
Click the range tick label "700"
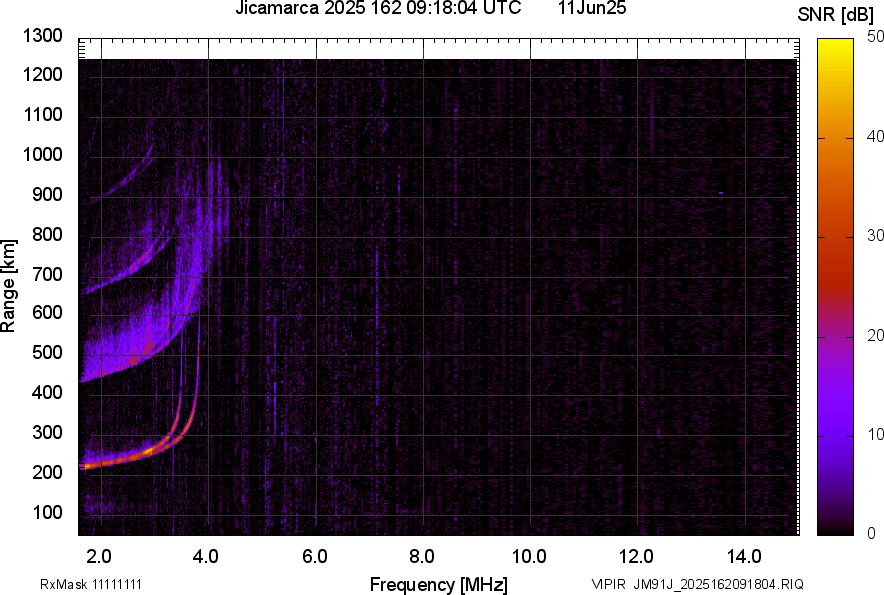click(47, 274)
